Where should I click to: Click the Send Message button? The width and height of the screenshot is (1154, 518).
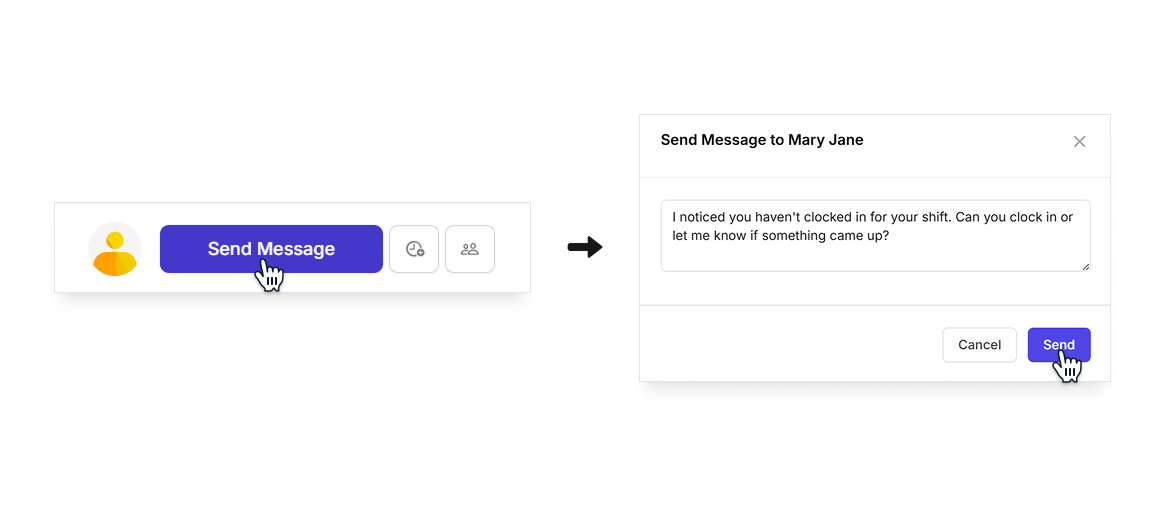271,249
